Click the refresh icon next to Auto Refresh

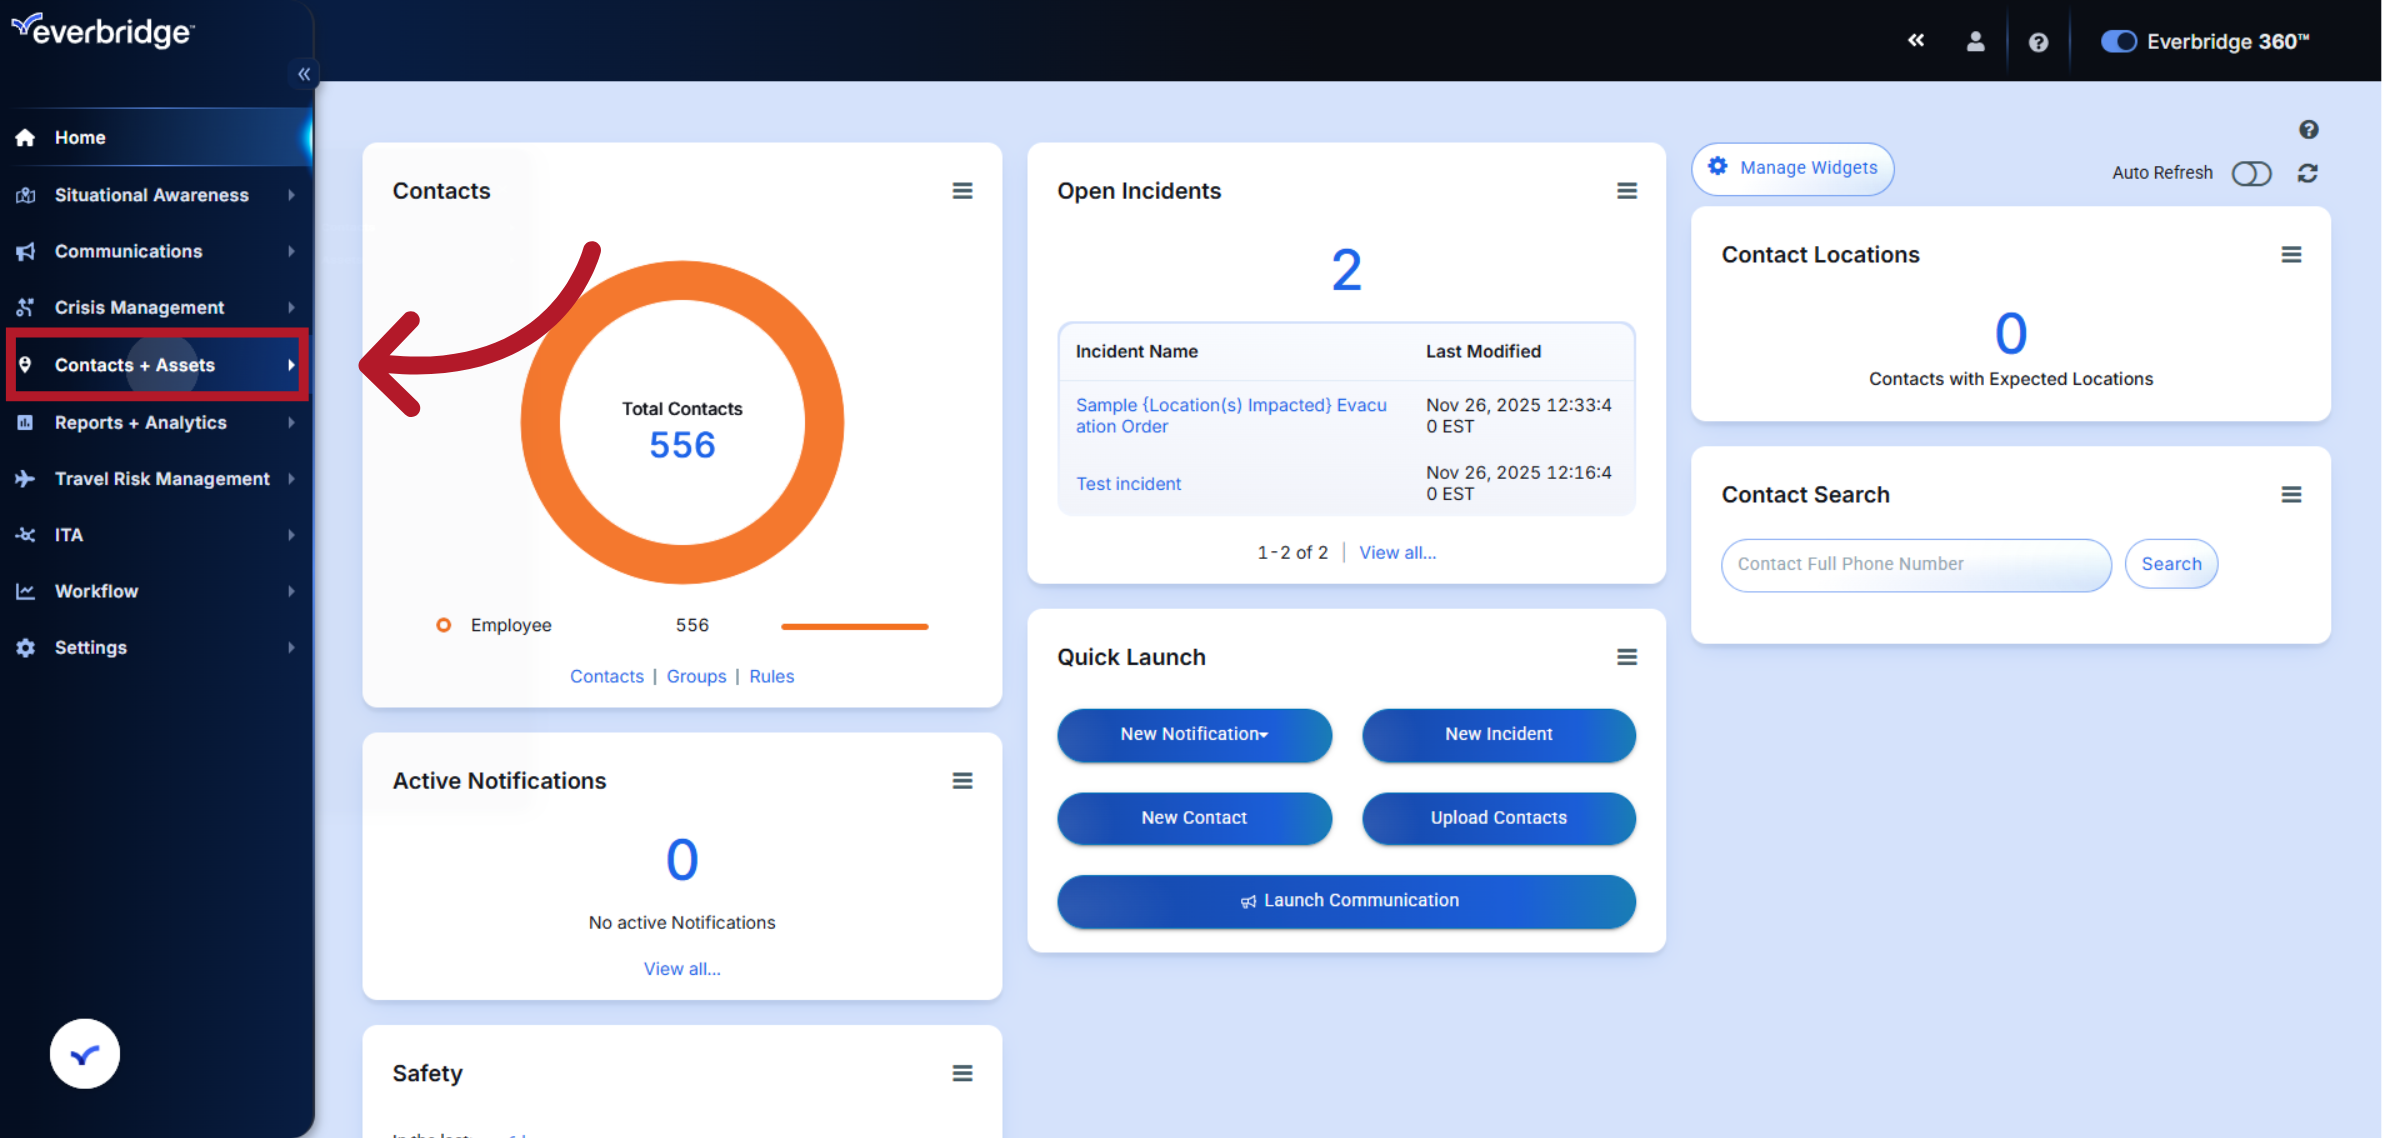click(x=2307, y=173)
